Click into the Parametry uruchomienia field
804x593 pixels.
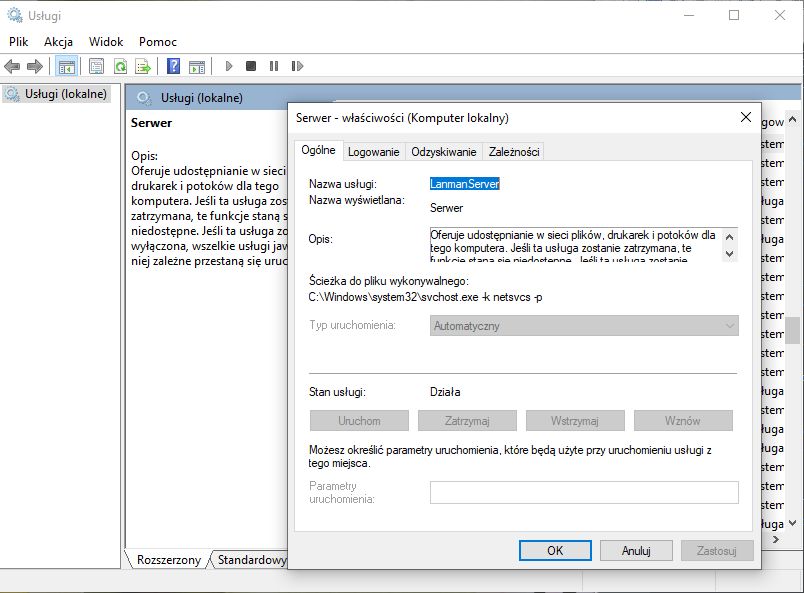584,492
